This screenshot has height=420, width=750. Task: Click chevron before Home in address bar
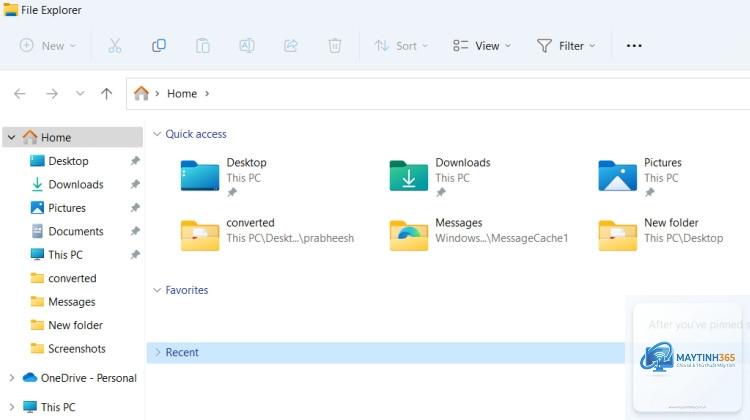pyautogui.click(x=157, y=94)
